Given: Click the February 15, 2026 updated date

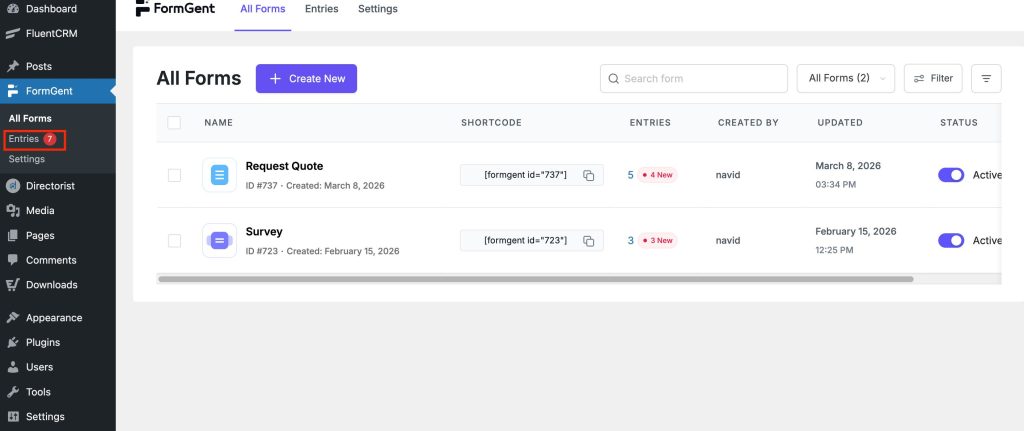Looking at the screenshot, I should coord(856,231).
